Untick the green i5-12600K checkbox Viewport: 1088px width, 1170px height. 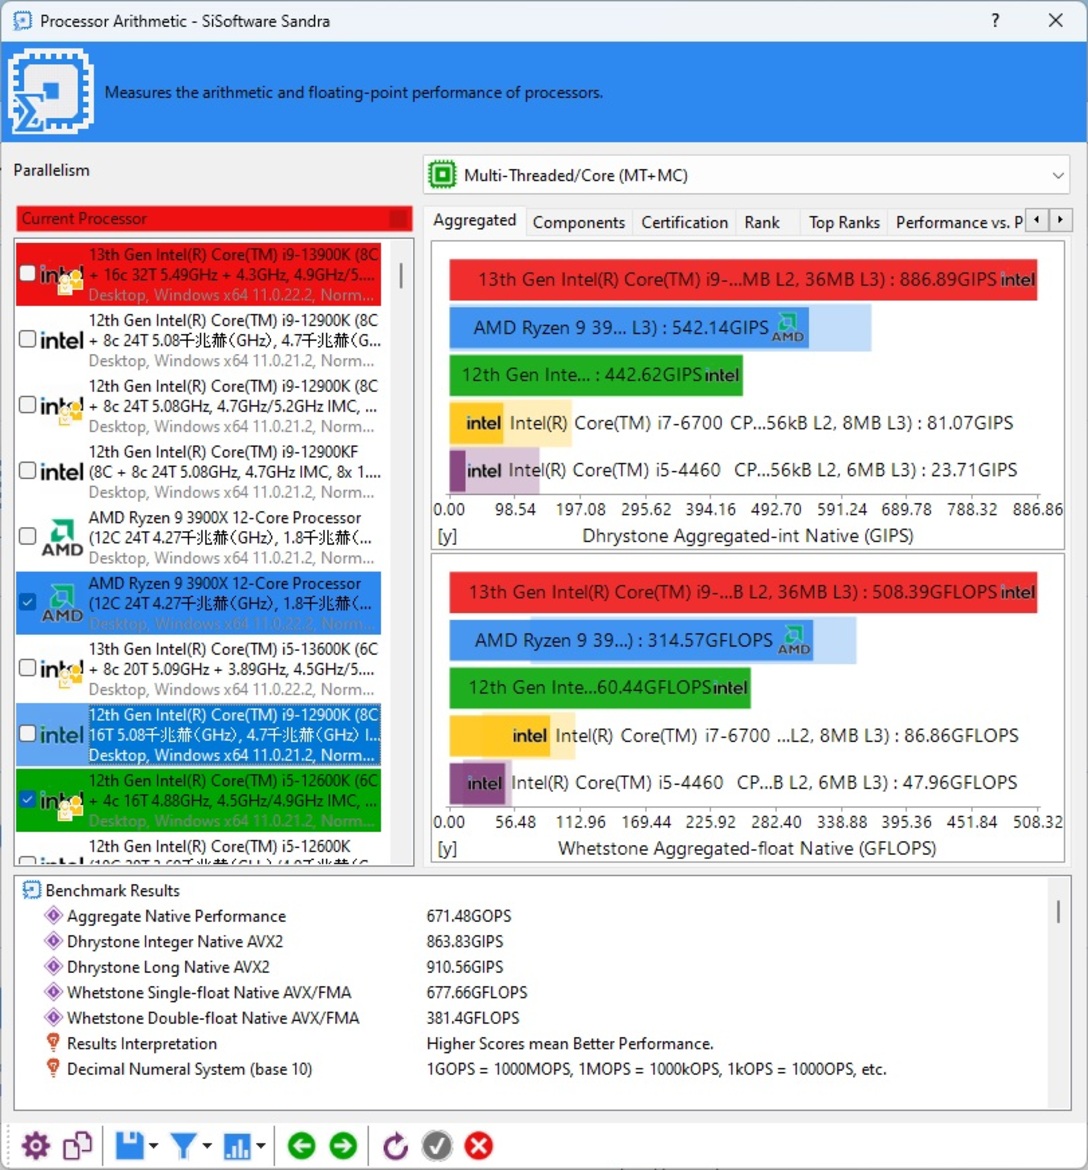click(28, 799)
